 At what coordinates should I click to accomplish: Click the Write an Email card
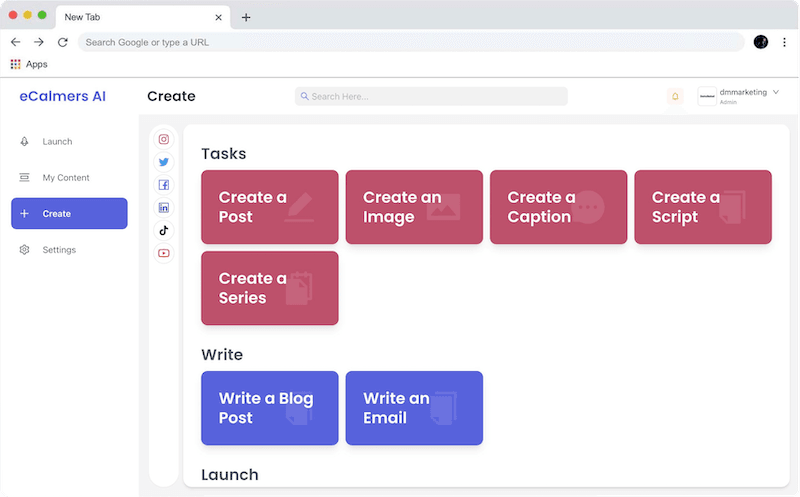tap(414, 408)
